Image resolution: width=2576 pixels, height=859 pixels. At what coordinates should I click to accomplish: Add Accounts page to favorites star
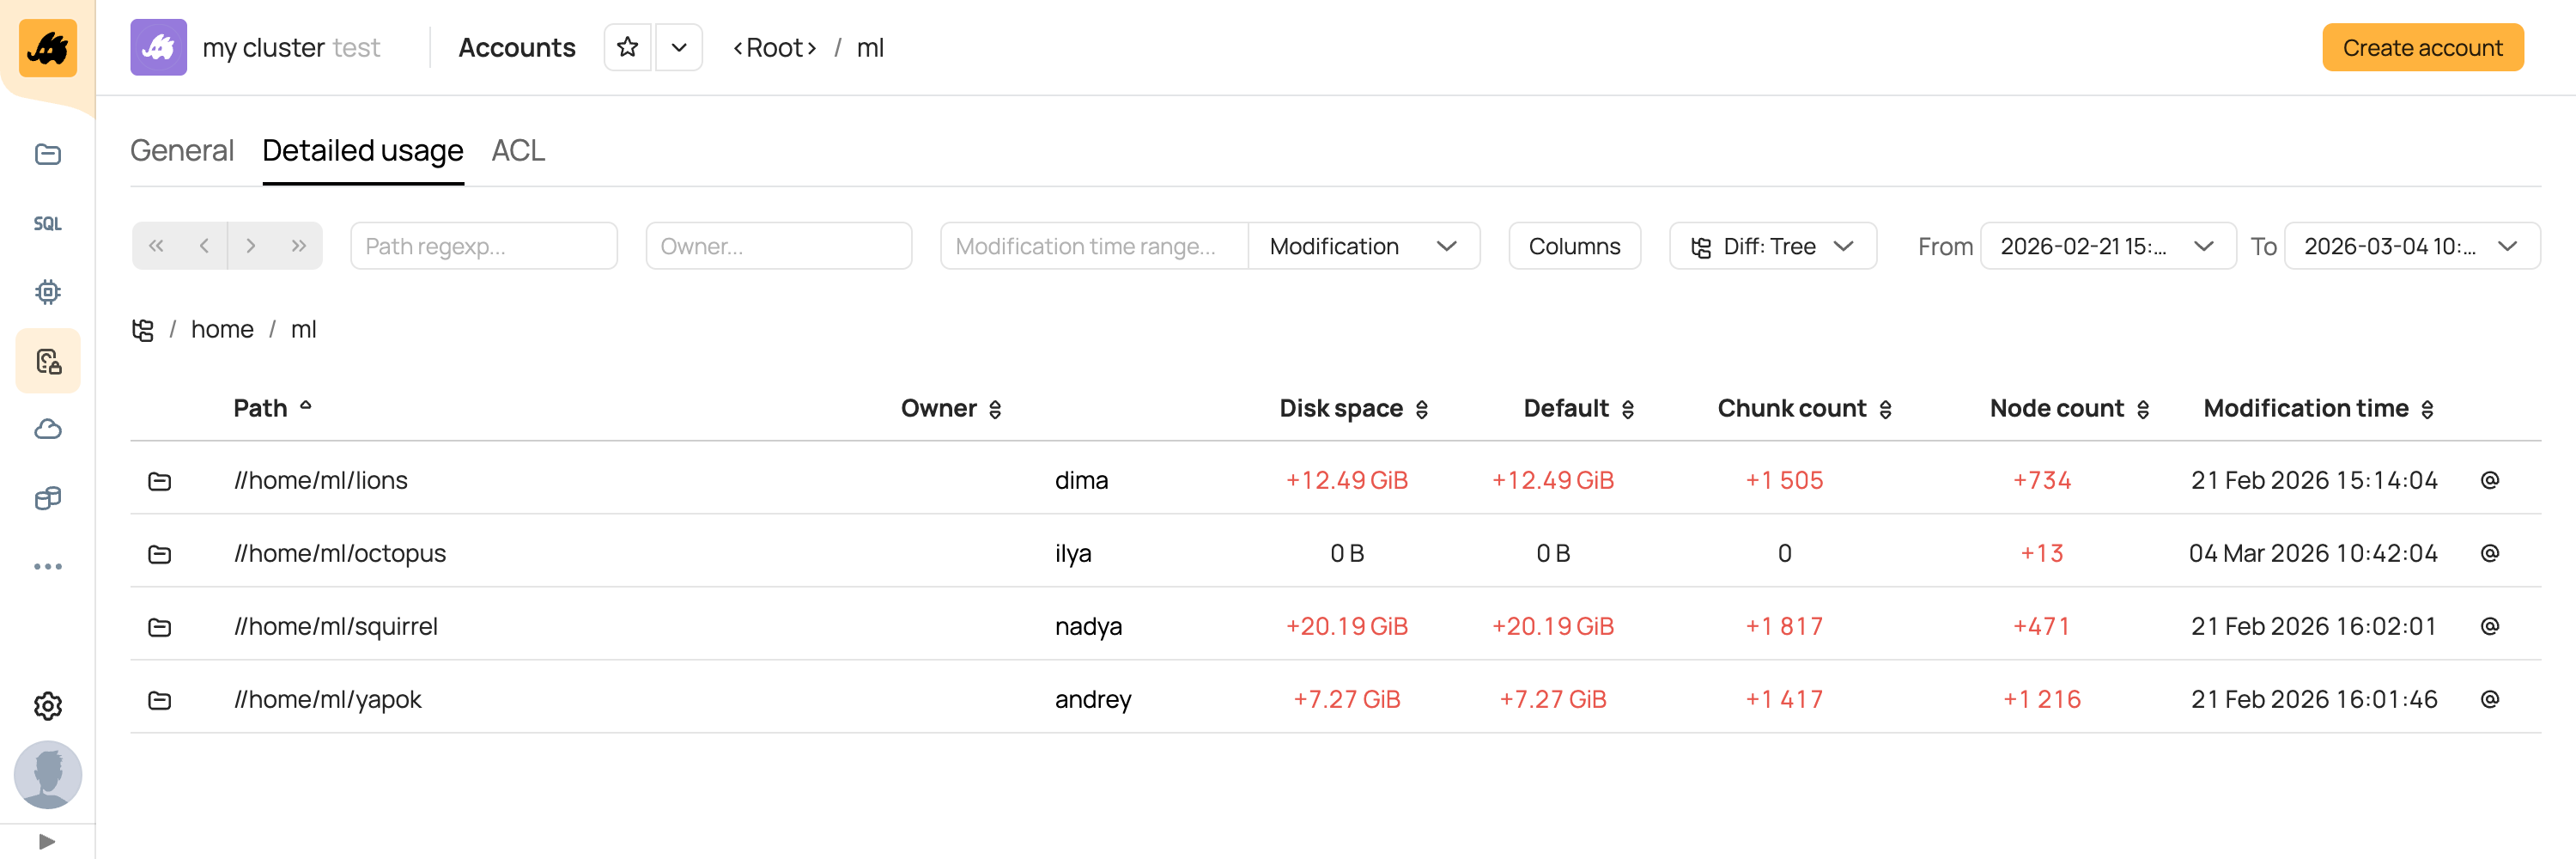628,47
